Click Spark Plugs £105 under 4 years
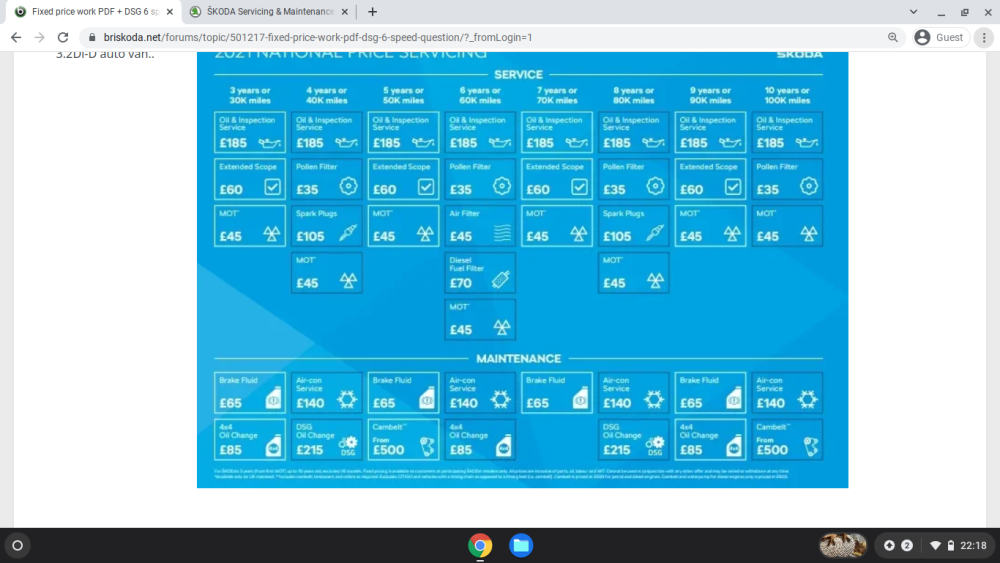Screen dimensions: 1000x563 (327, 226)
